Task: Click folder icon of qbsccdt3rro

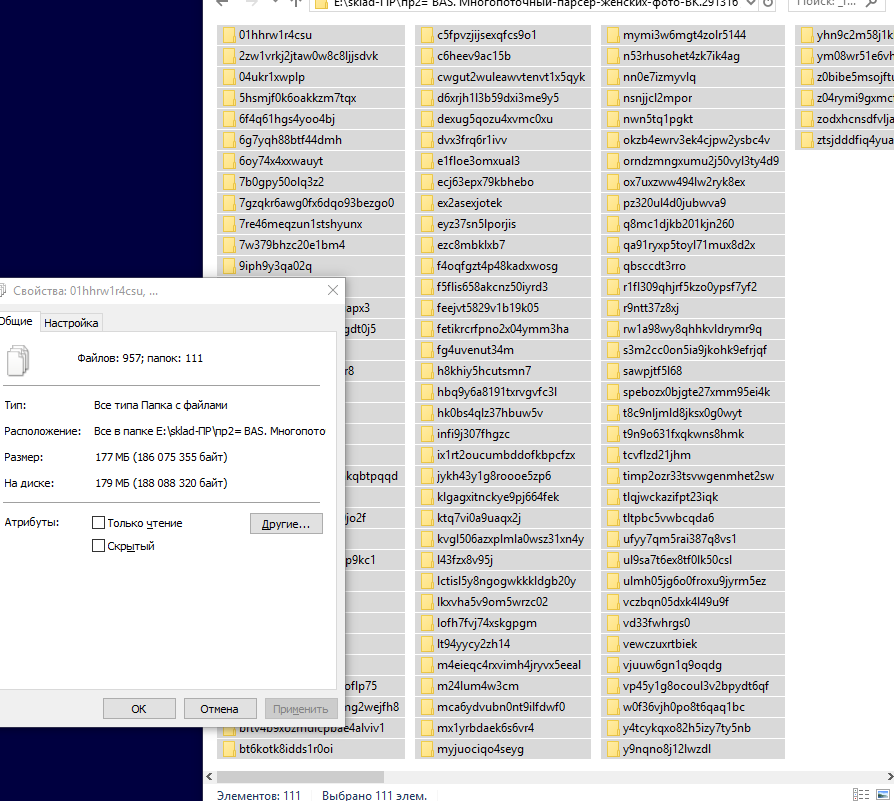Action: click(613, 266)
